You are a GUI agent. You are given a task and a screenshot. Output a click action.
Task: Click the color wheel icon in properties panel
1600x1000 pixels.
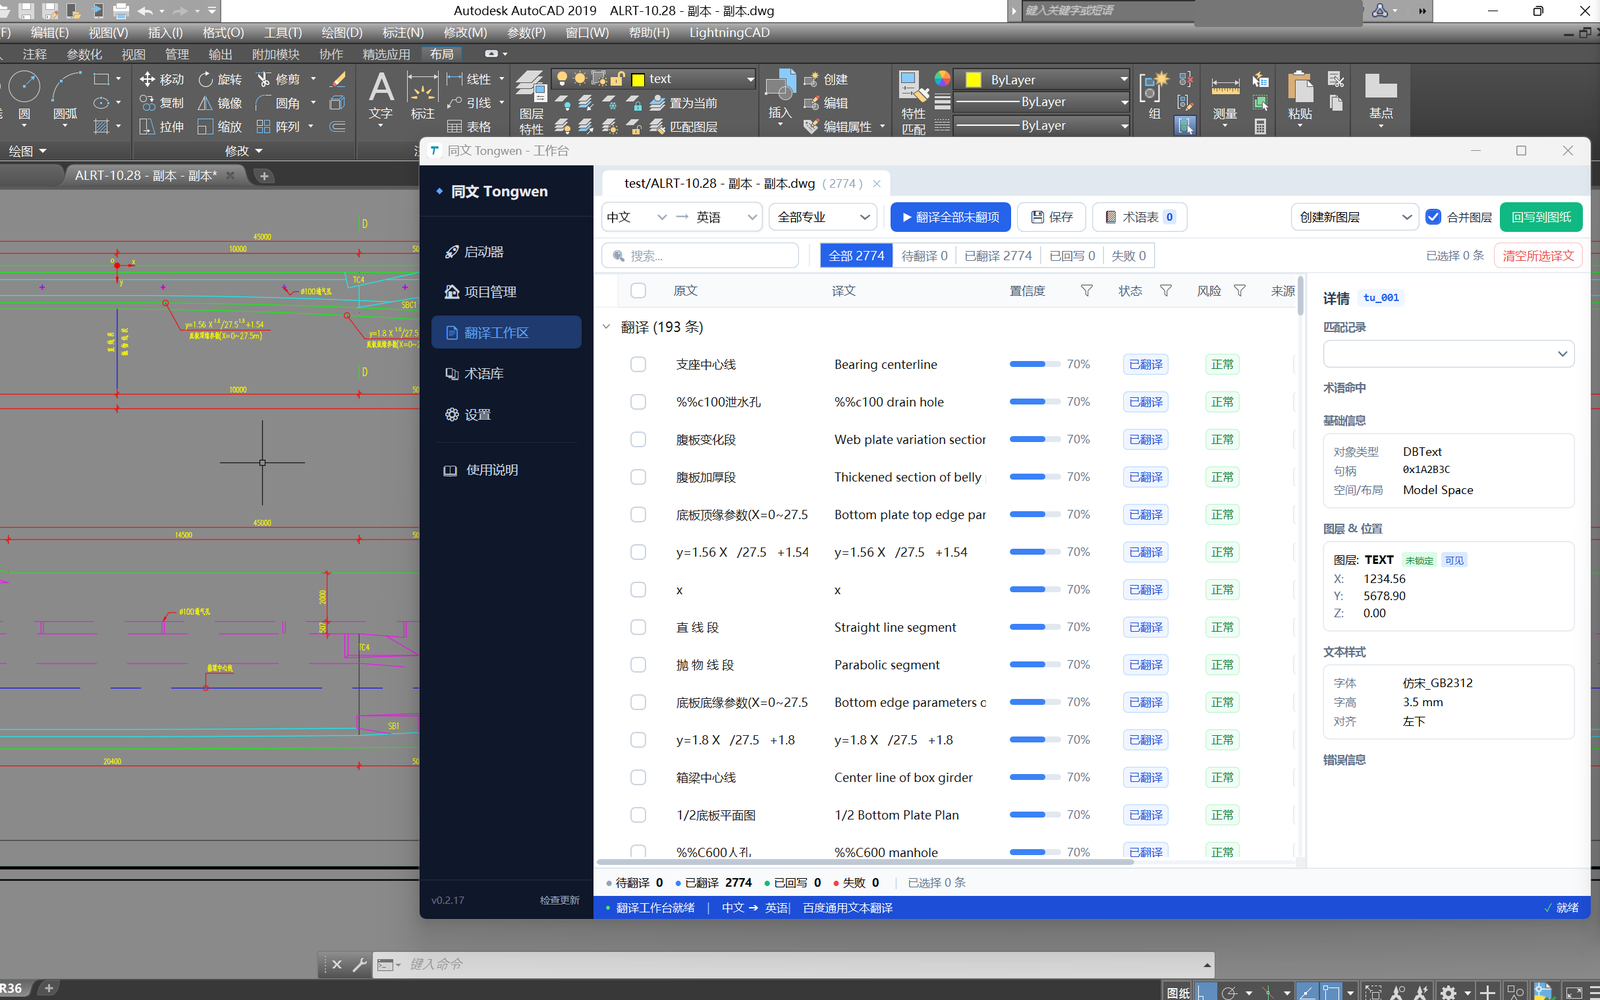point(942,78)
